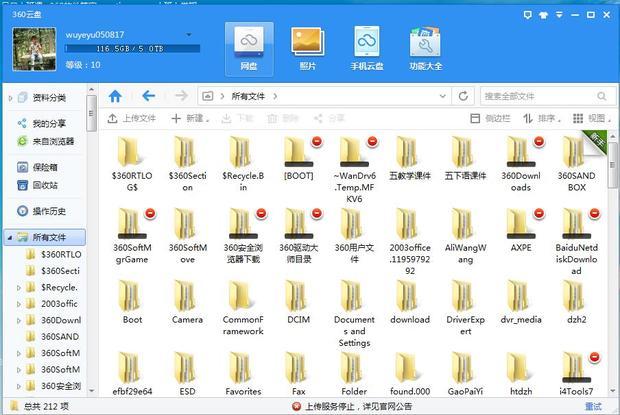Open 我的分享 in sidebar
620x415 pixels.
(42, 124)
